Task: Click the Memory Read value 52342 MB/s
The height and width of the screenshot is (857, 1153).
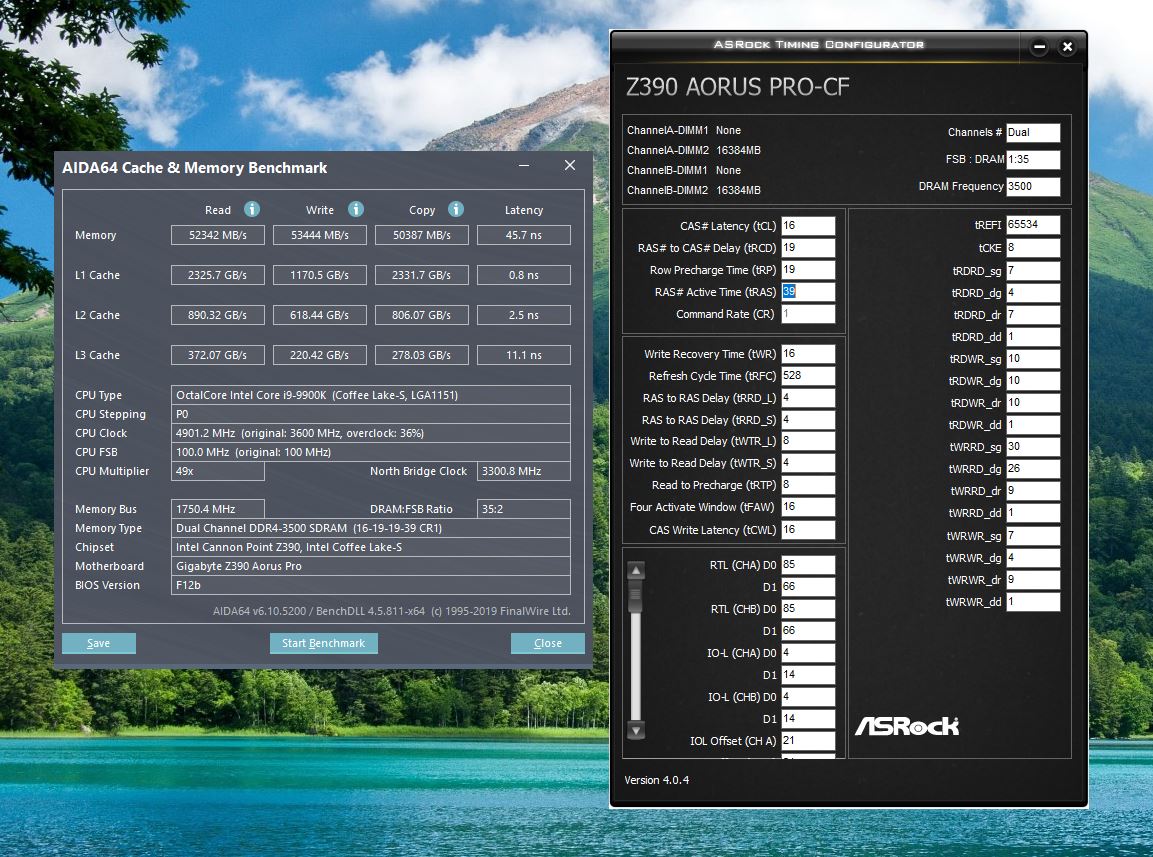Action: [218, 235]
